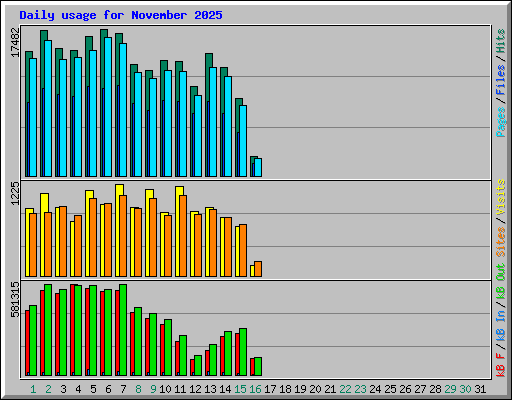
Task: Click the kB F legend label
Action: pyautogui.click(x=500, y=365)
